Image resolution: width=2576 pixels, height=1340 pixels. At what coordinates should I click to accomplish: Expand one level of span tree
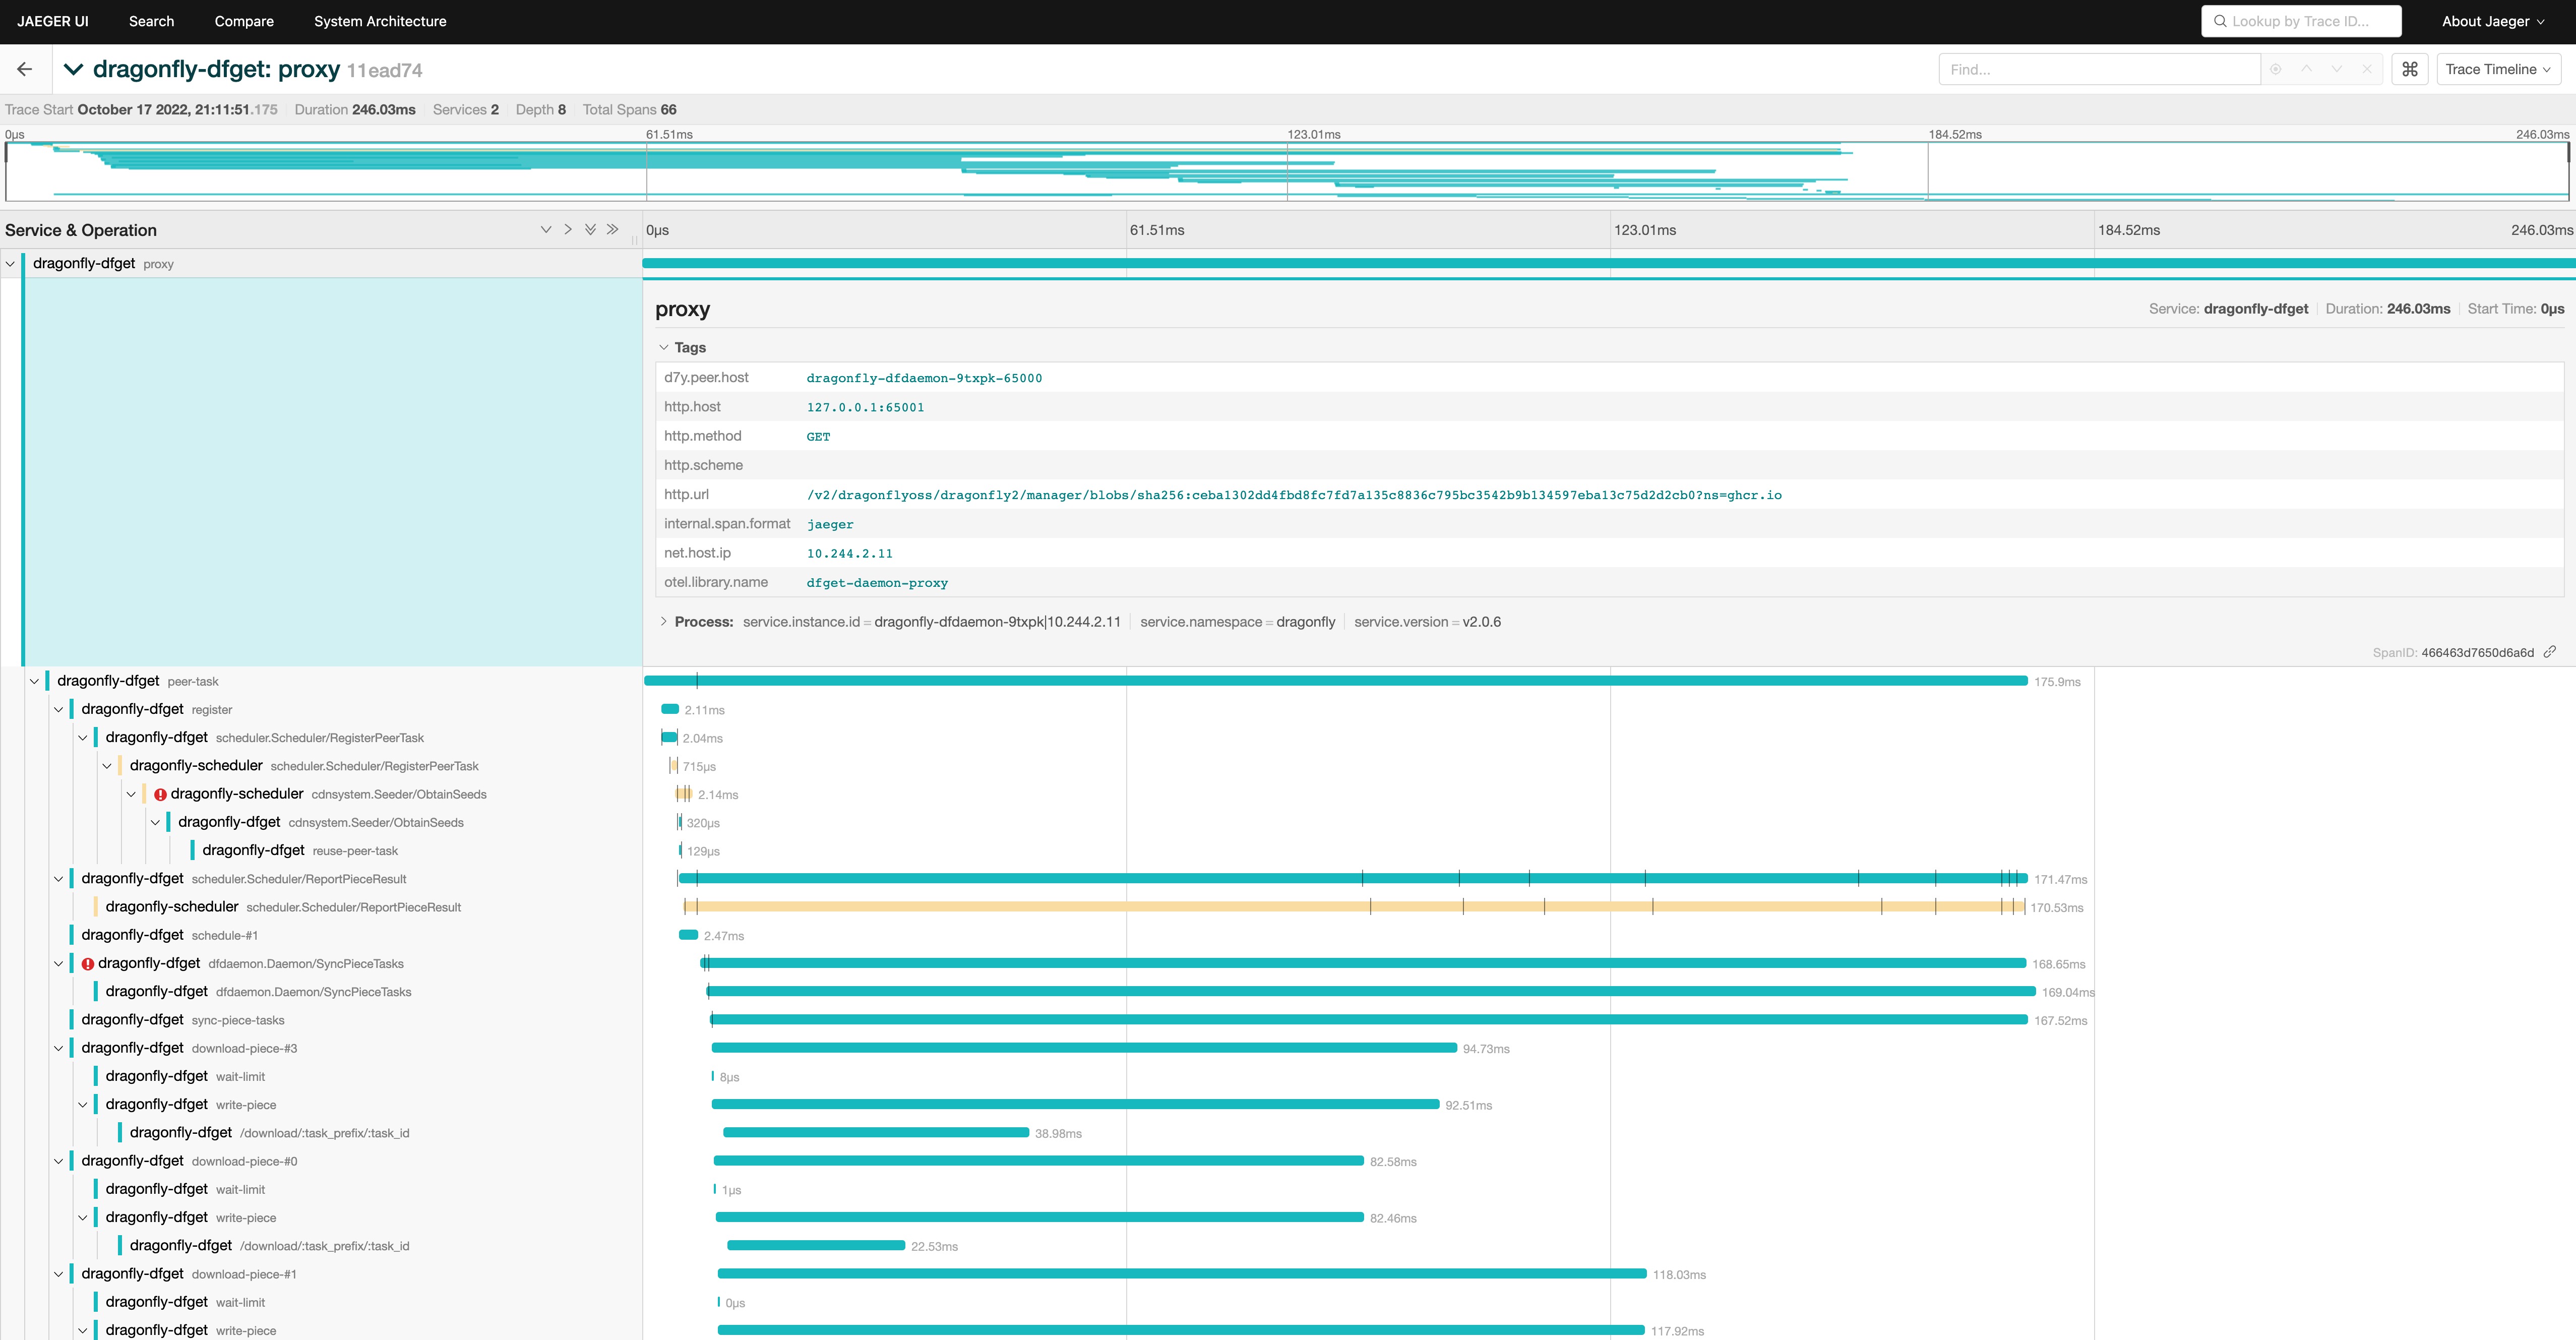tap(546, 230)
